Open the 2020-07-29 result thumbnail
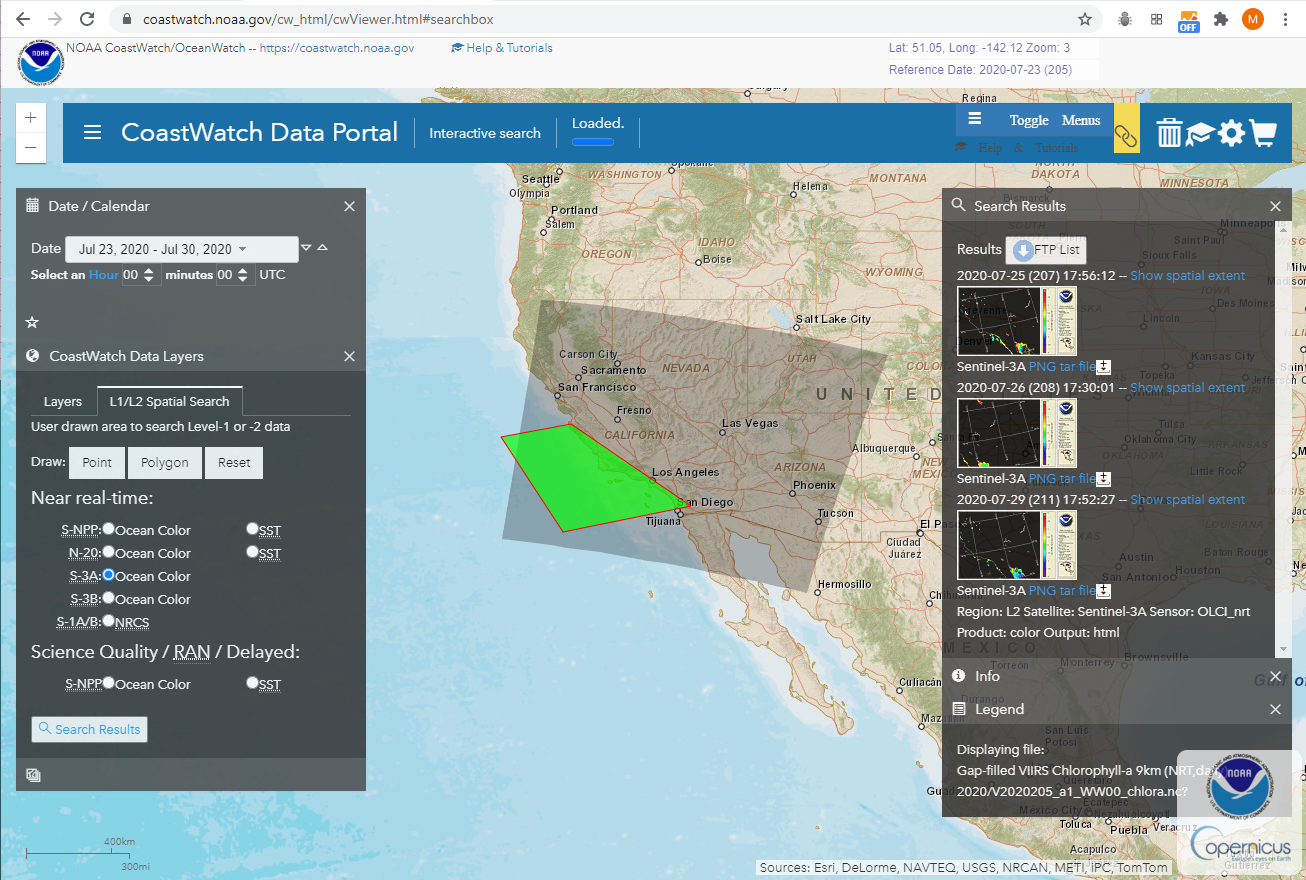Image resolution: width=1306 pixels, height=880 pixels. 1018,545
